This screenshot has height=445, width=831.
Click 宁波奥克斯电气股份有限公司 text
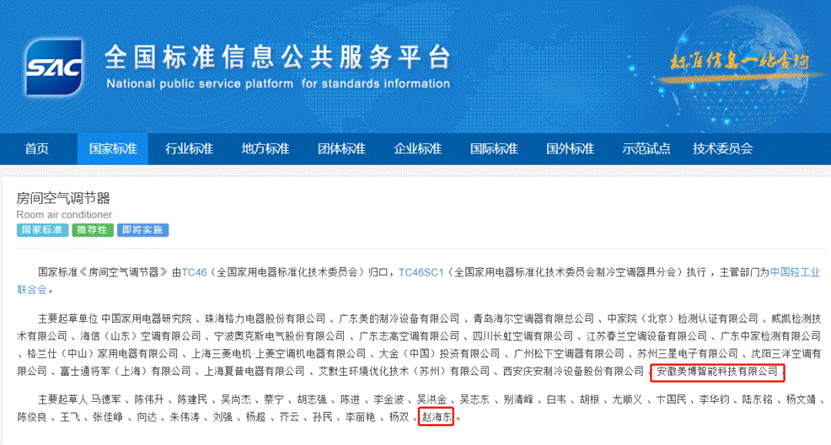click(x=280, y=336)
